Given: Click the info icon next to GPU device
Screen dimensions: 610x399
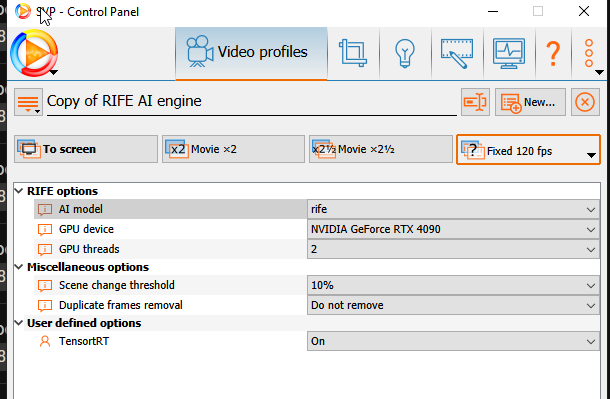Looking at the screenshot, I should pos(45,229).
